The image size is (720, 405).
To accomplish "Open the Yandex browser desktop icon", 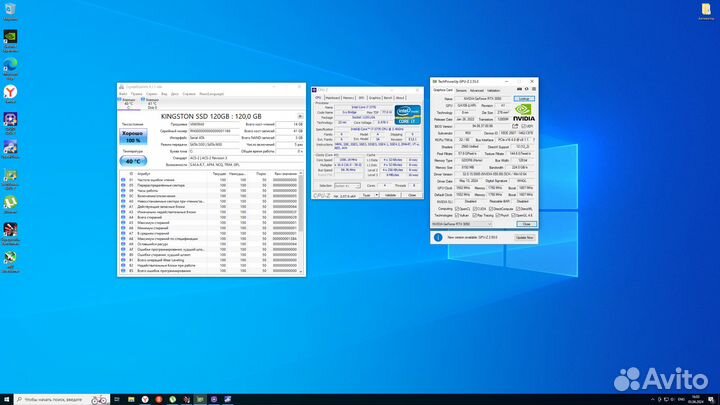I will tap(10, 95).
